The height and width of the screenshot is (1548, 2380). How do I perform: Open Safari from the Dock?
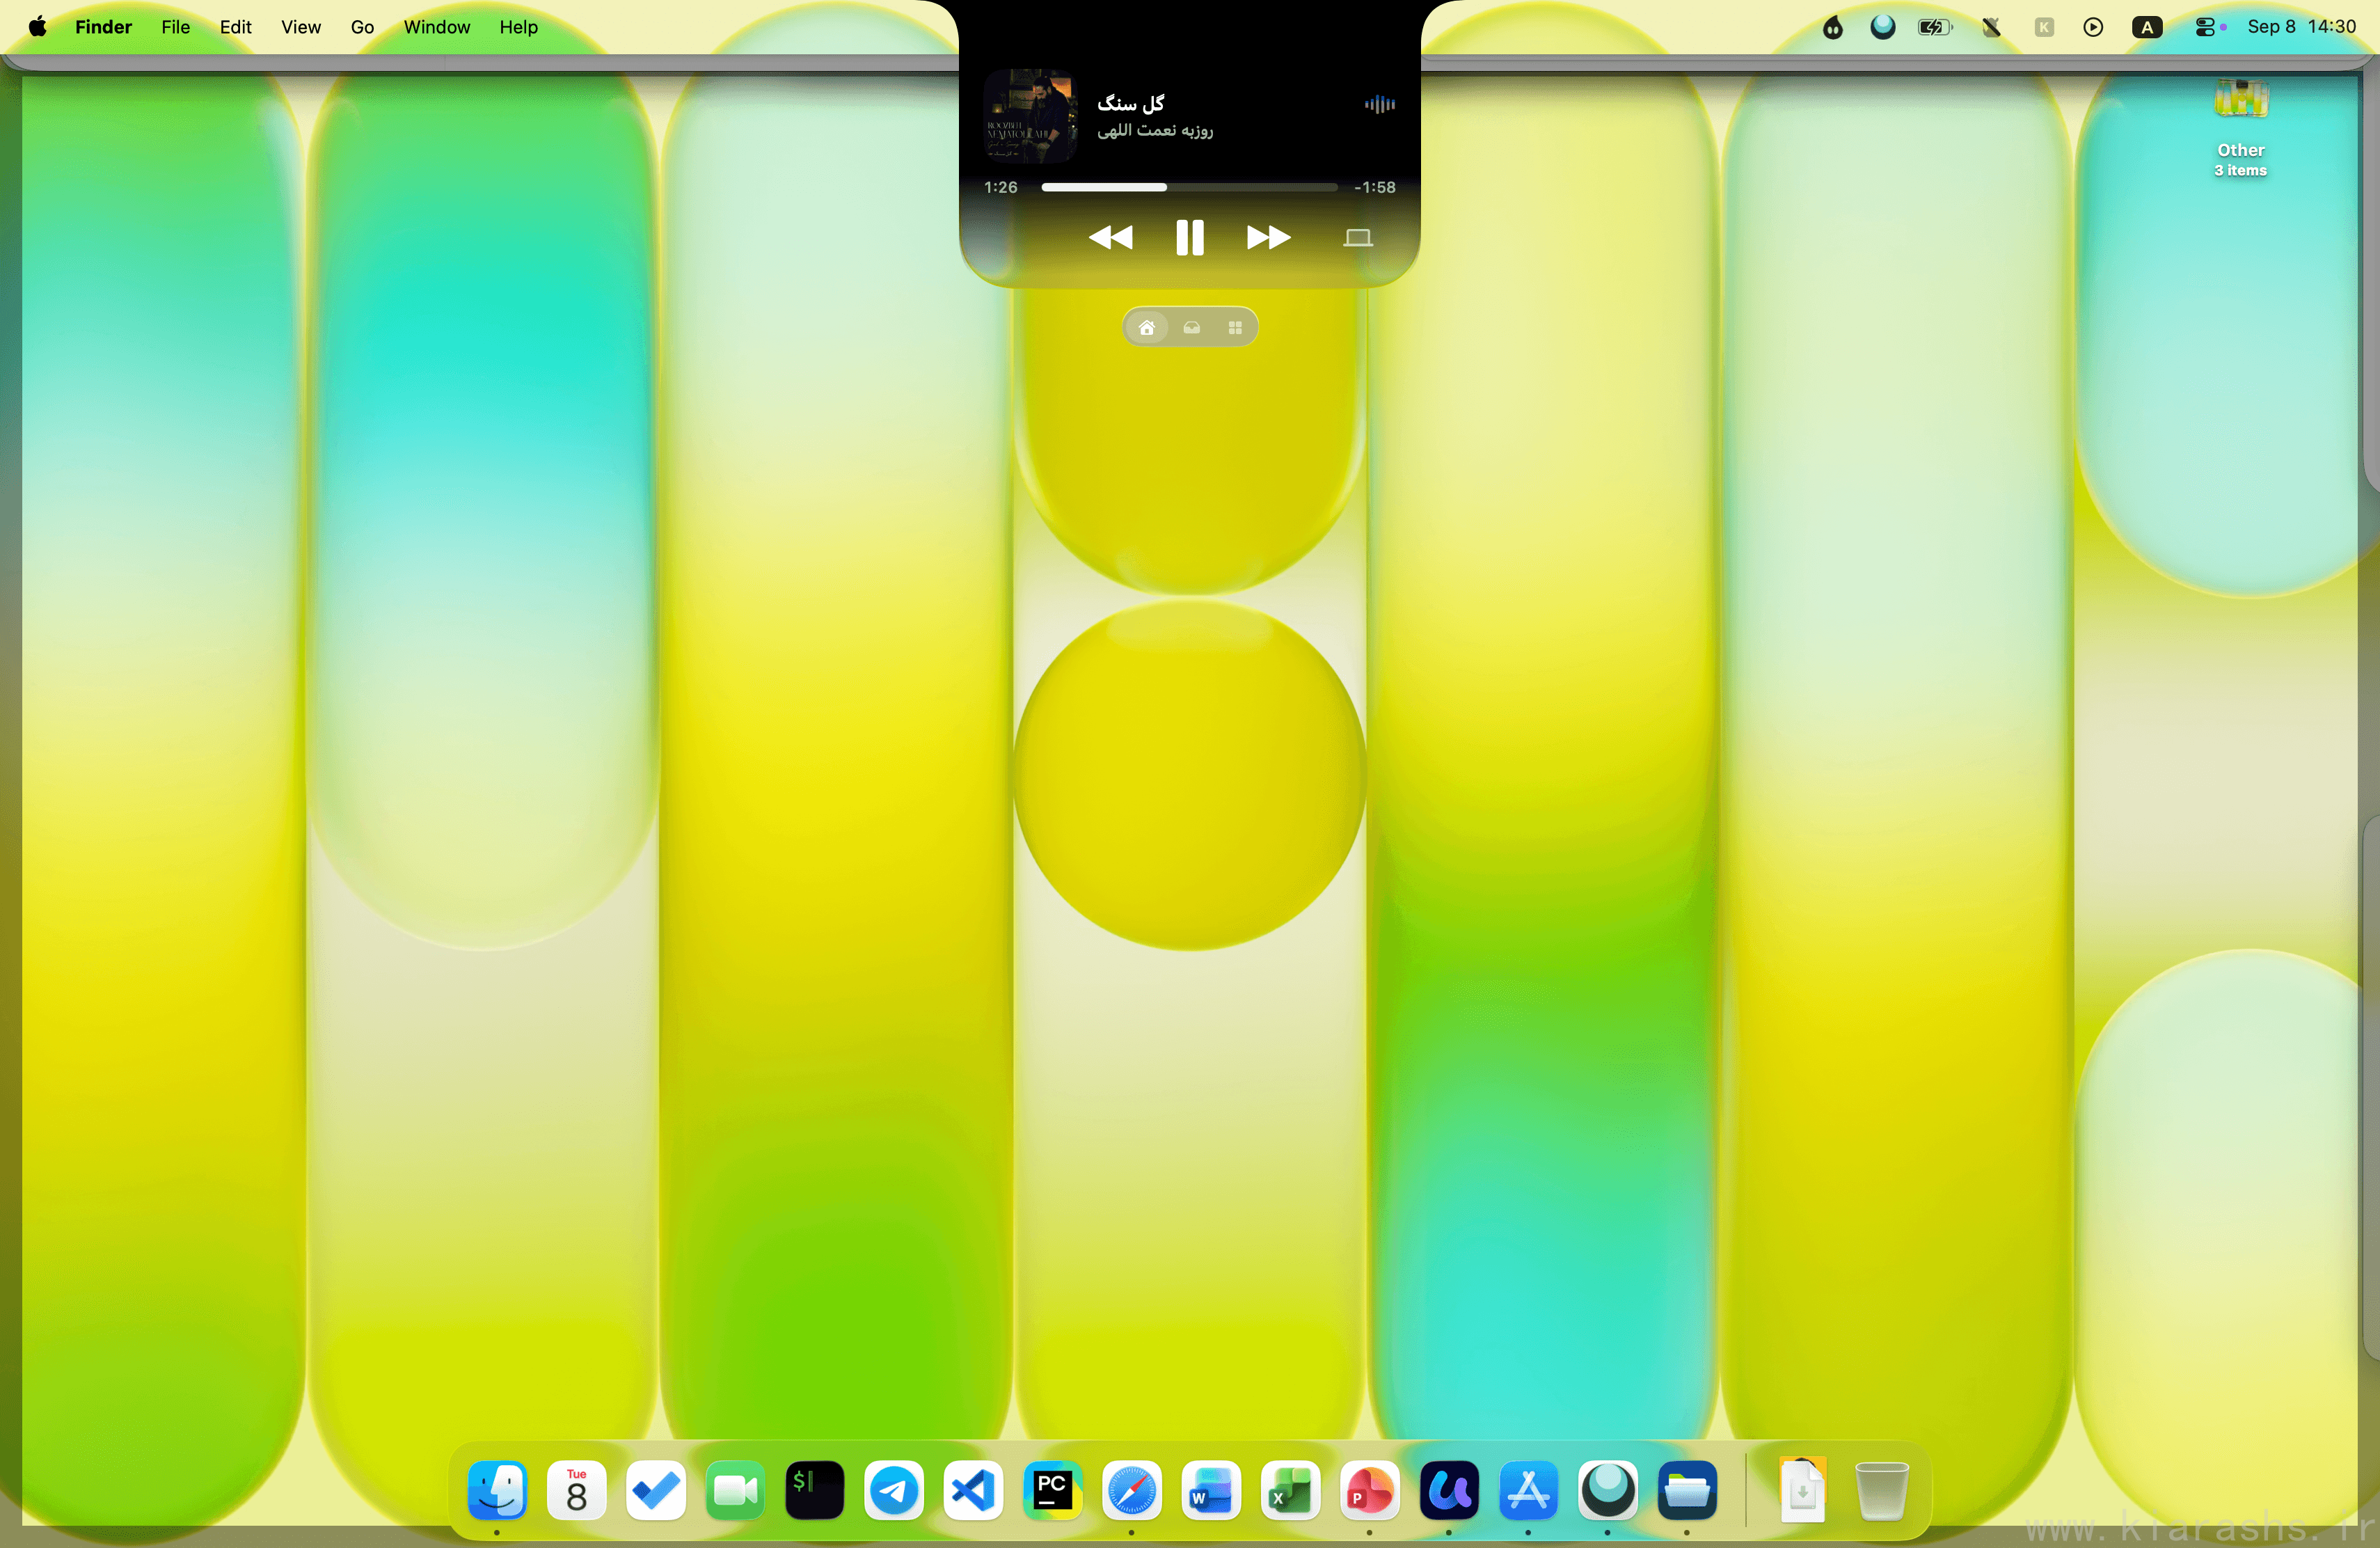[x=1131, y=1491]
